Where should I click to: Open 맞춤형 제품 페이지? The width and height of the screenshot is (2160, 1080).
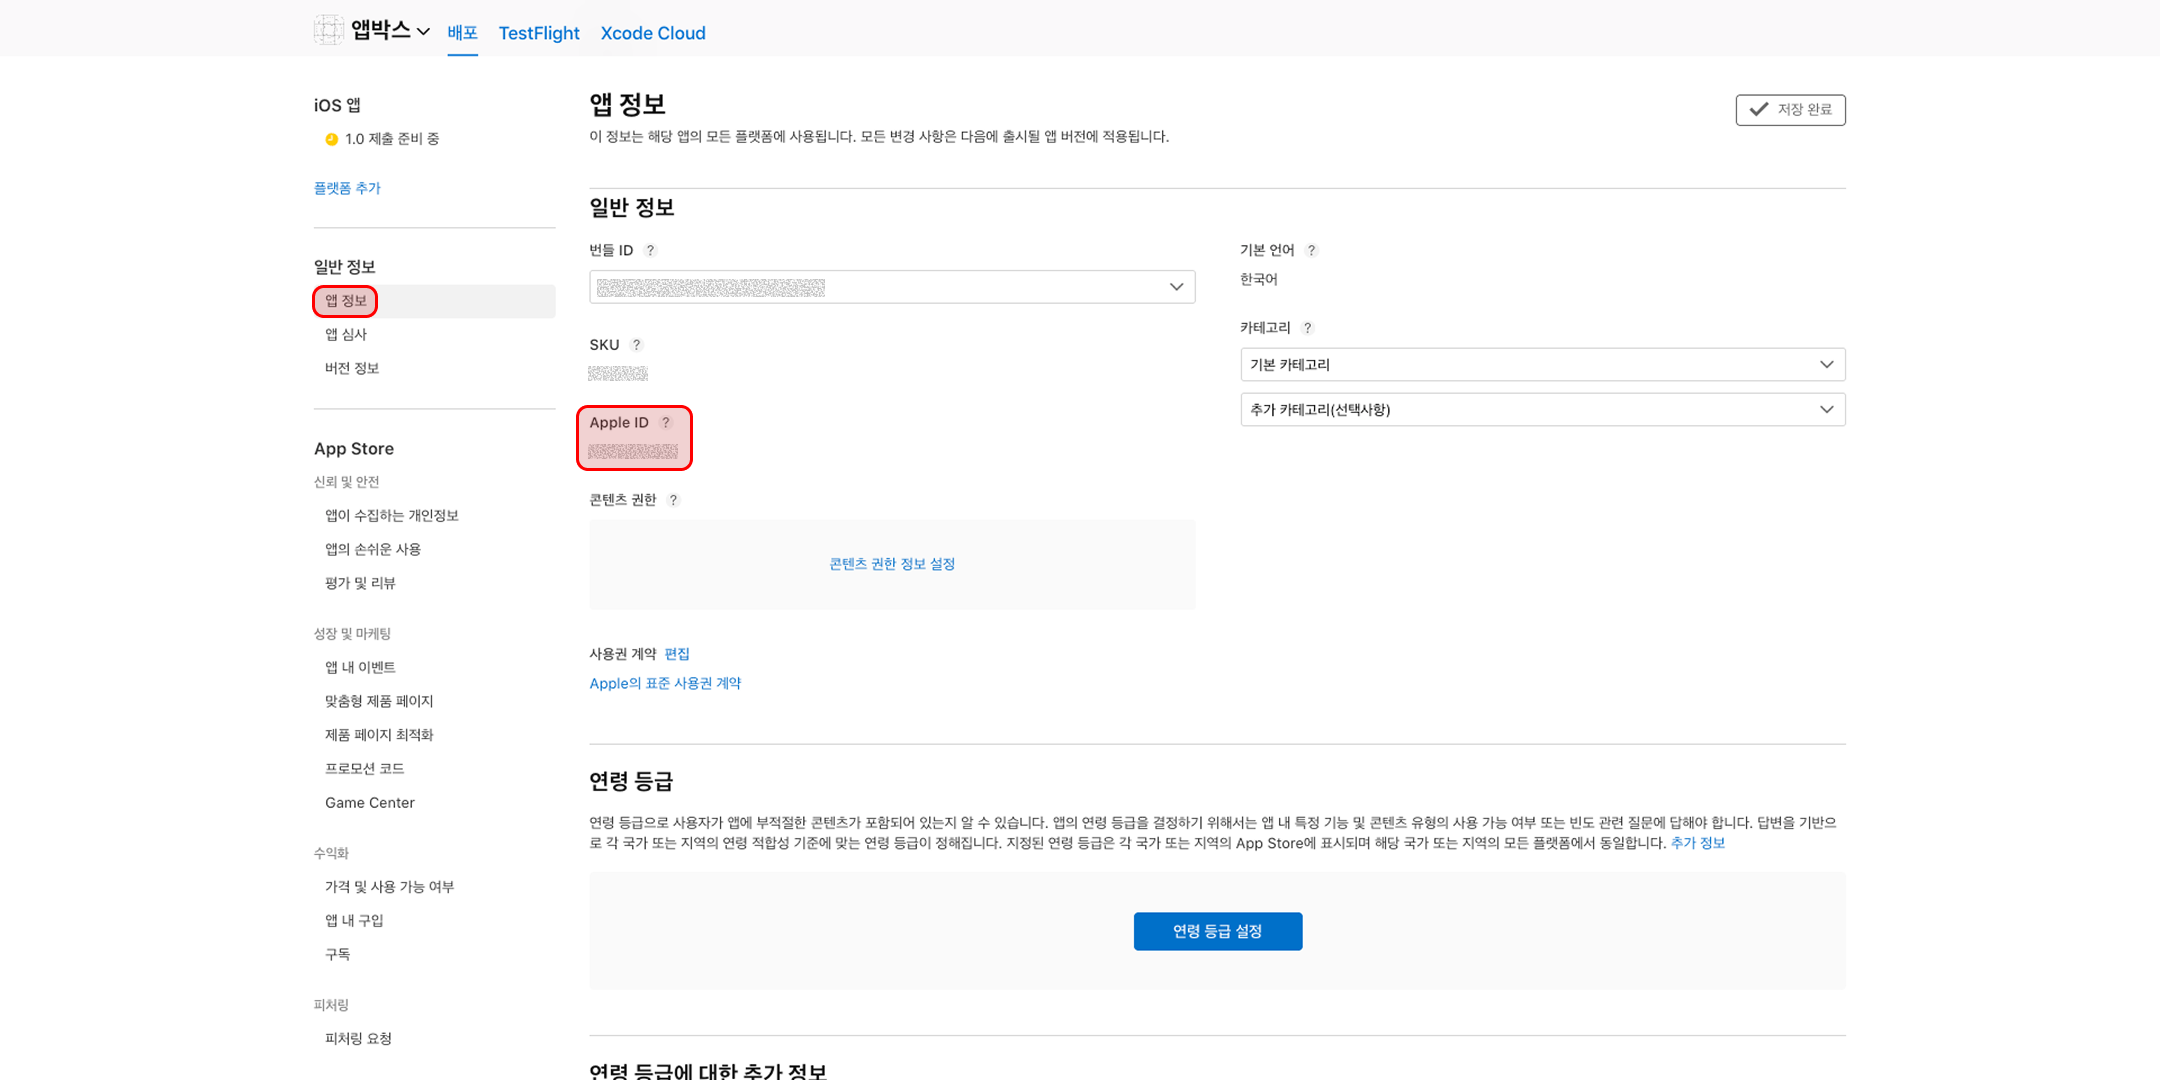(x=379, y=701)
